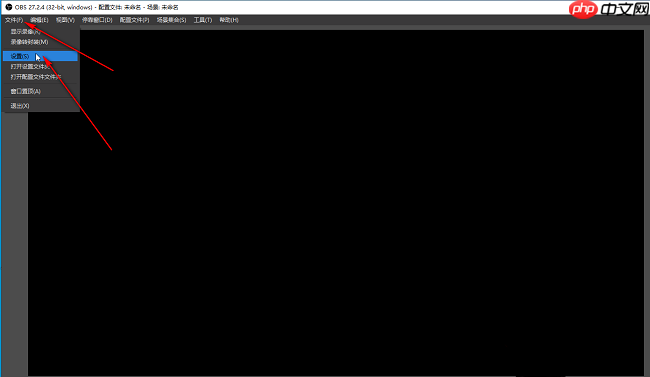Expand the 配置文件(P) menu

point(134,20)
